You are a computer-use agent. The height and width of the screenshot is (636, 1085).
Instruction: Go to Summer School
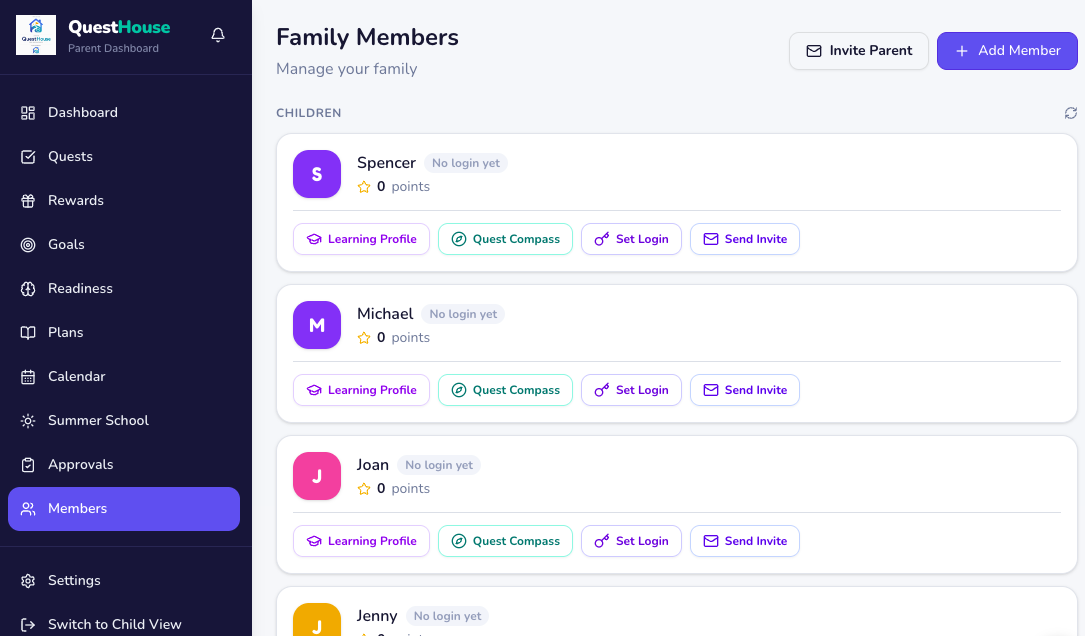pyautogui.click(x=124, y=421)
